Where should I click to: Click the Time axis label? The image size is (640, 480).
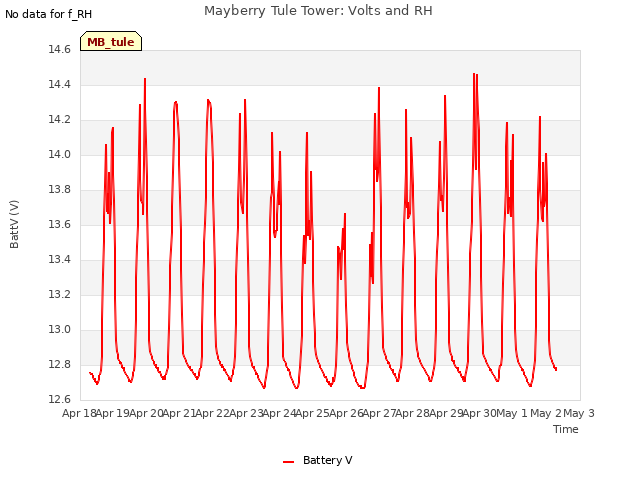click(x=565, y=429)
